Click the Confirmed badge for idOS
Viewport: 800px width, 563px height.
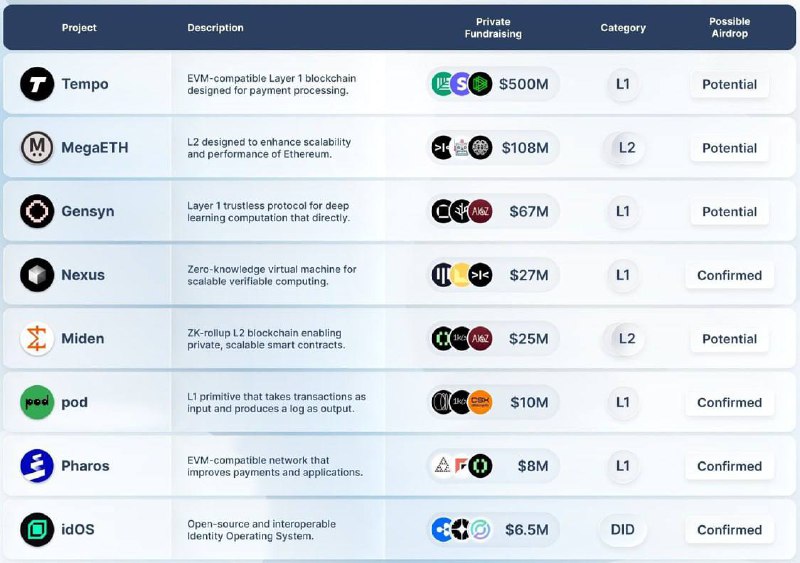729,530
